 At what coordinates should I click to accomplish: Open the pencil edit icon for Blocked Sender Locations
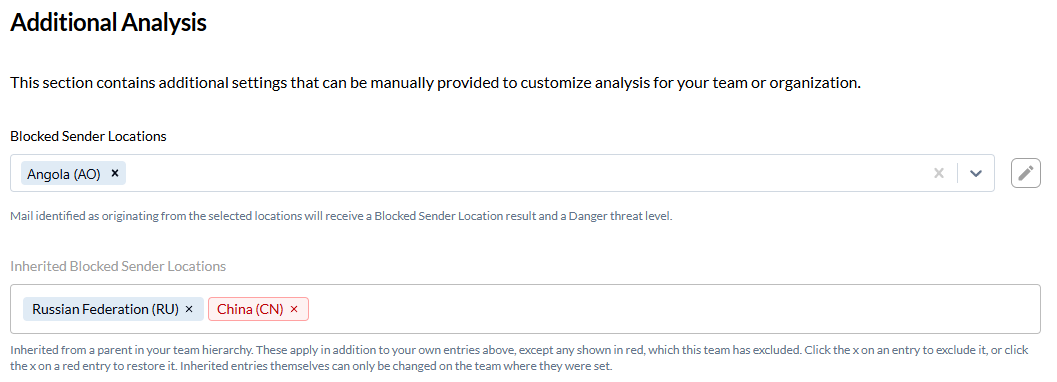click(x=1025, y=173)
